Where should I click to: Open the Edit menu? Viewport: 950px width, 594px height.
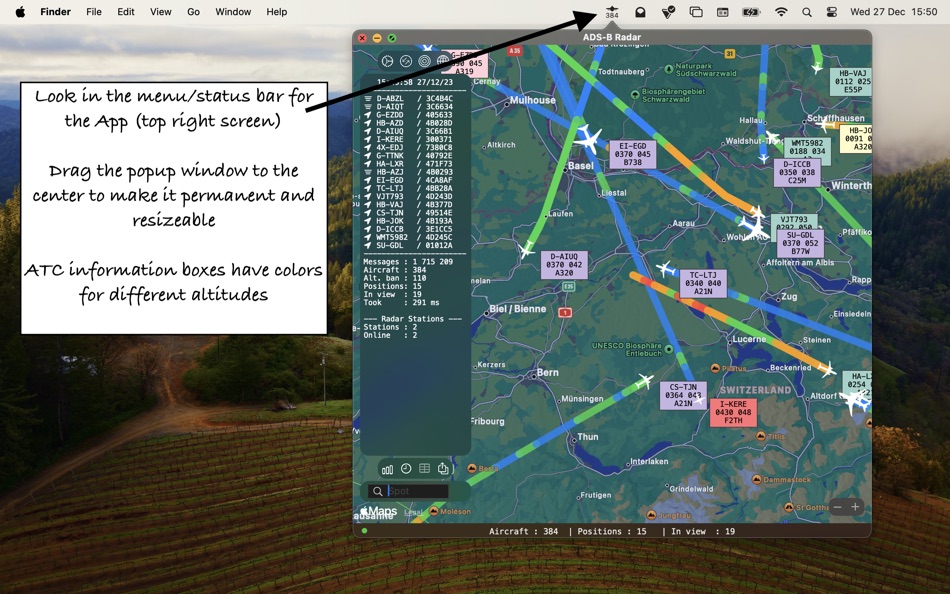(126, 12)
